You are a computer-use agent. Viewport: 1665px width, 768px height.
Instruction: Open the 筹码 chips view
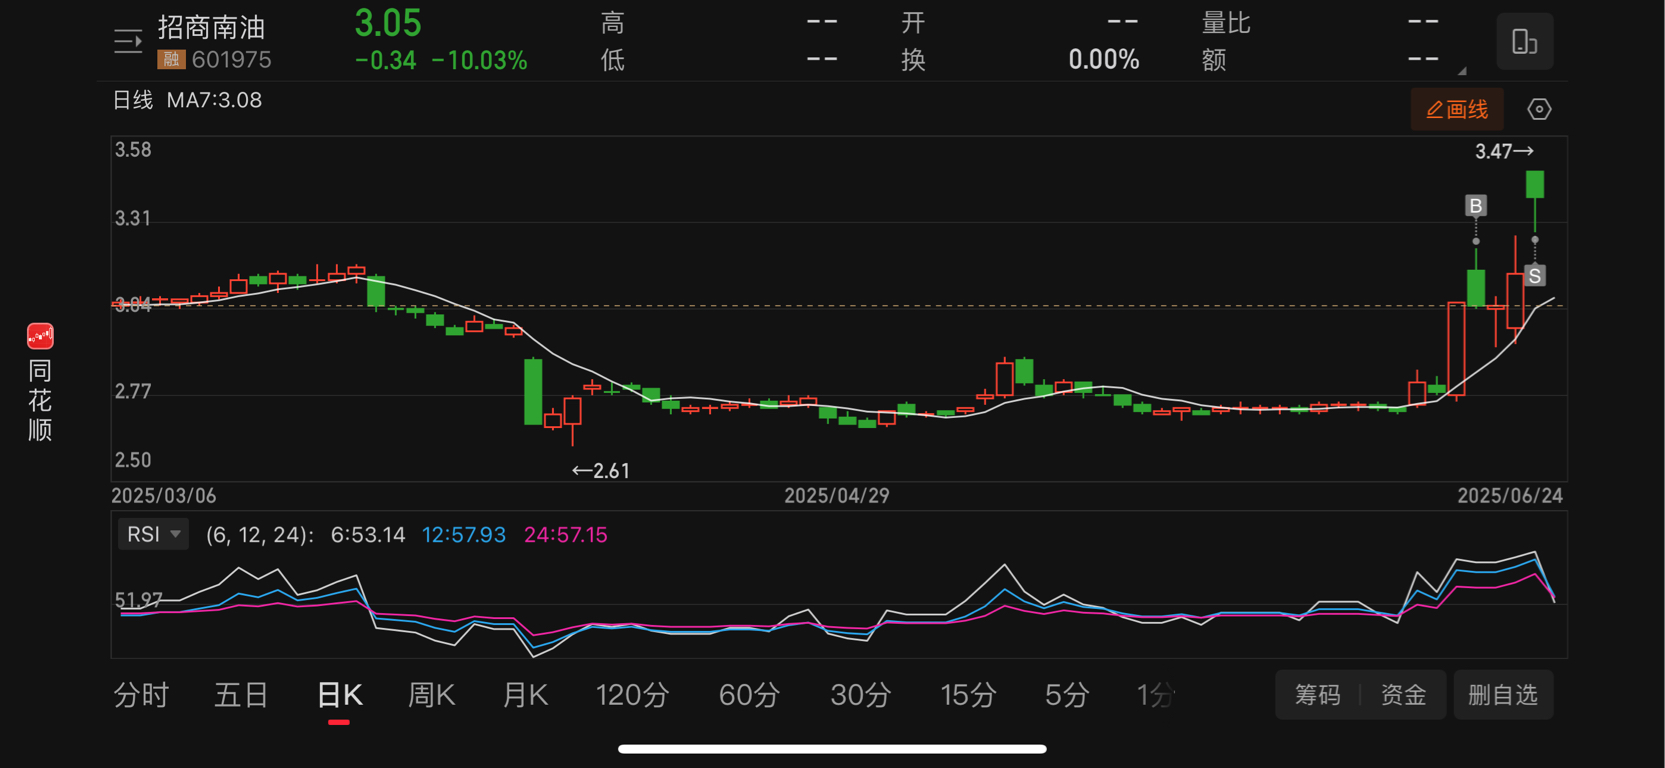pos(1318,695)
